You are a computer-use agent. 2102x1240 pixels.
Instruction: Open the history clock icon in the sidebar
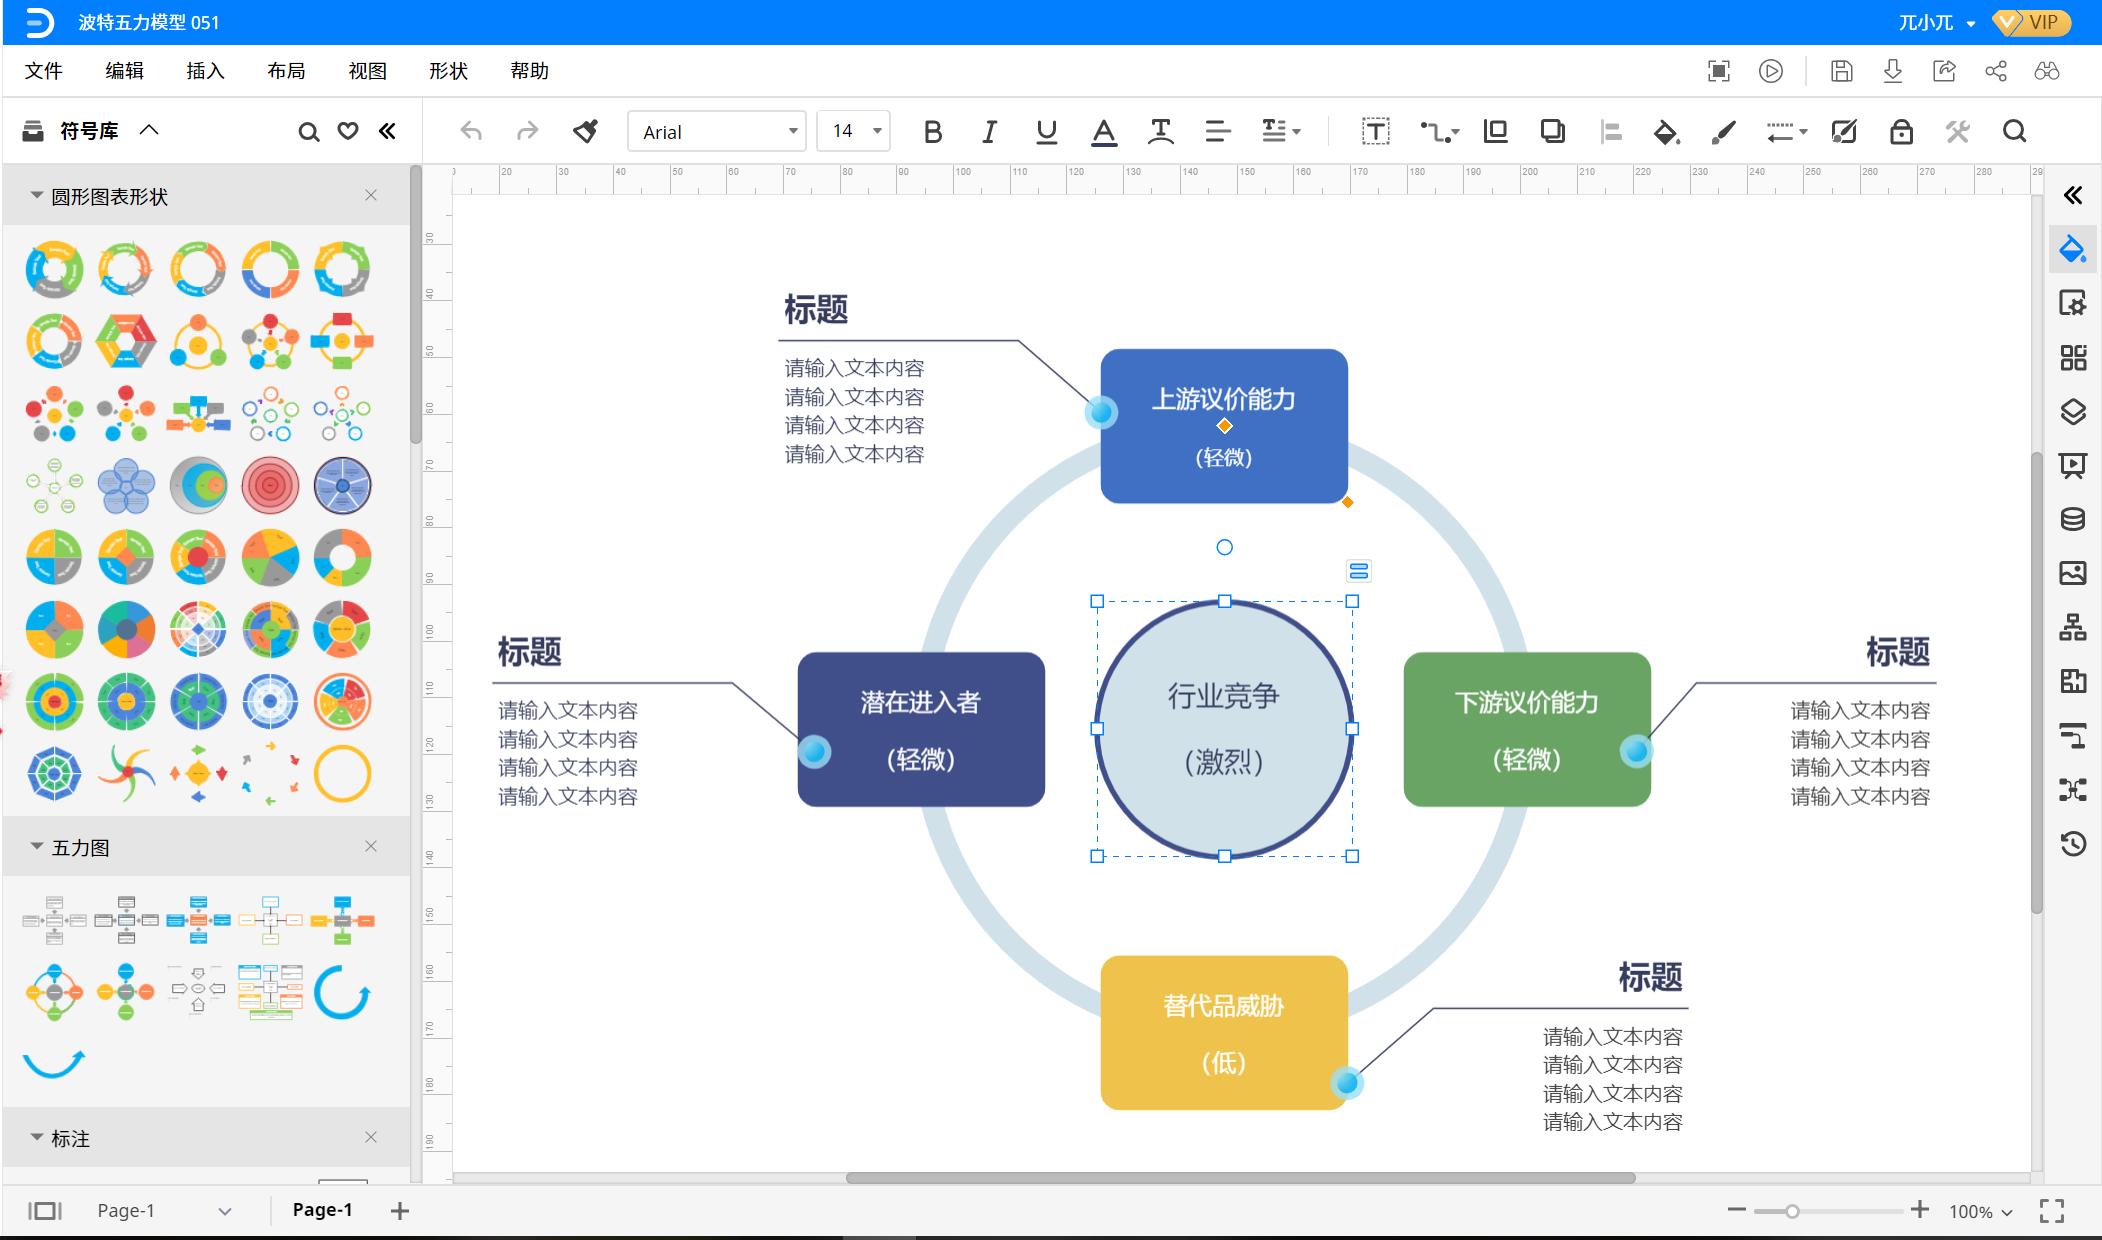coord(2073,843)
